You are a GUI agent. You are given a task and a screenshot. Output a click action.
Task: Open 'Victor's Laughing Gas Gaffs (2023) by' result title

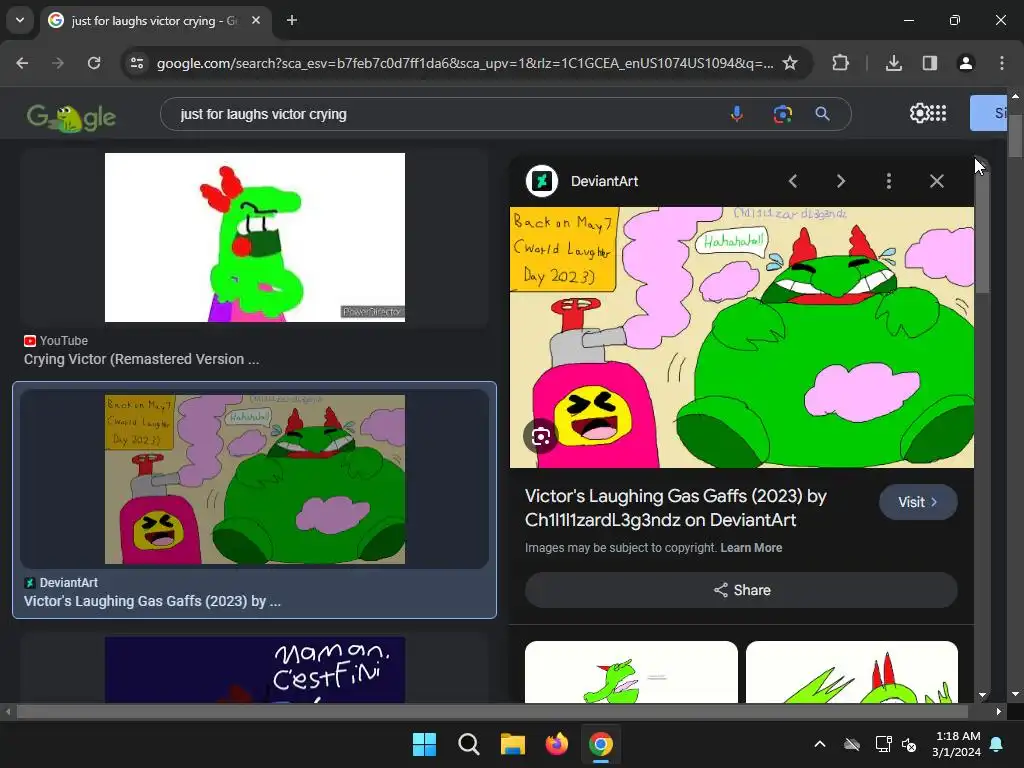tap(152, 601)
